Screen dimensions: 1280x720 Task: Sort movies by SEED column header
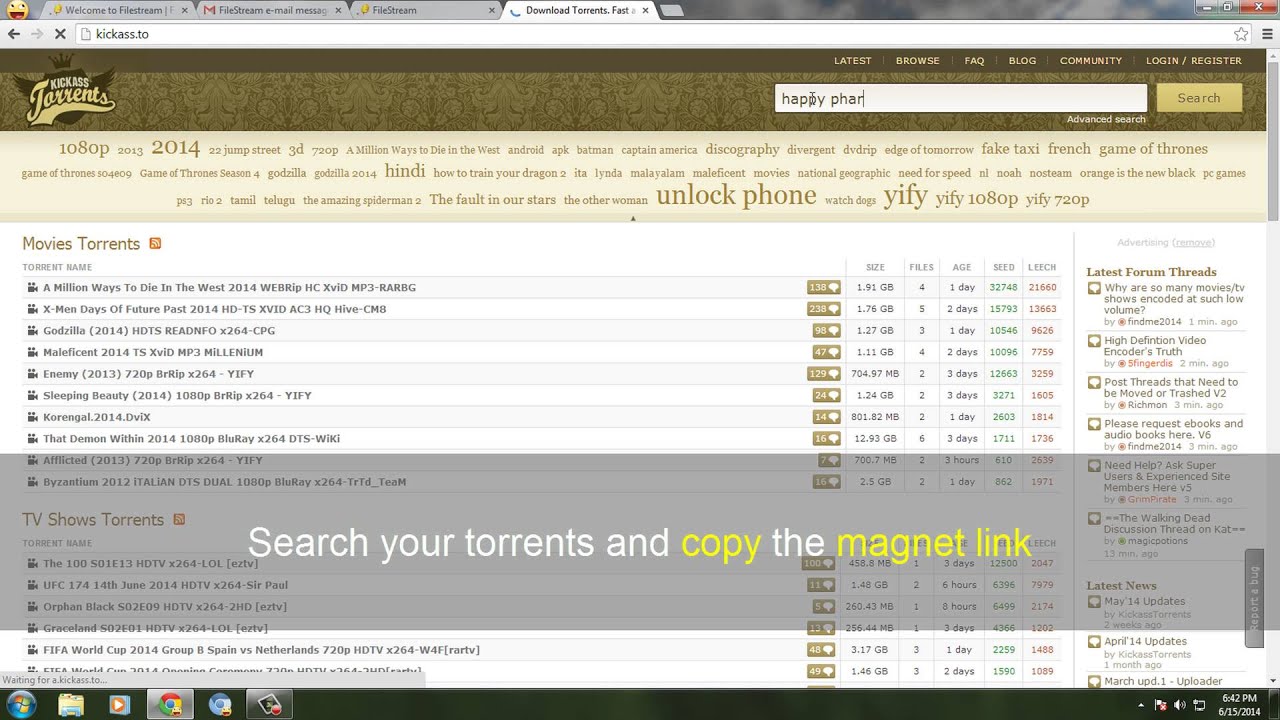point(1004,268)
